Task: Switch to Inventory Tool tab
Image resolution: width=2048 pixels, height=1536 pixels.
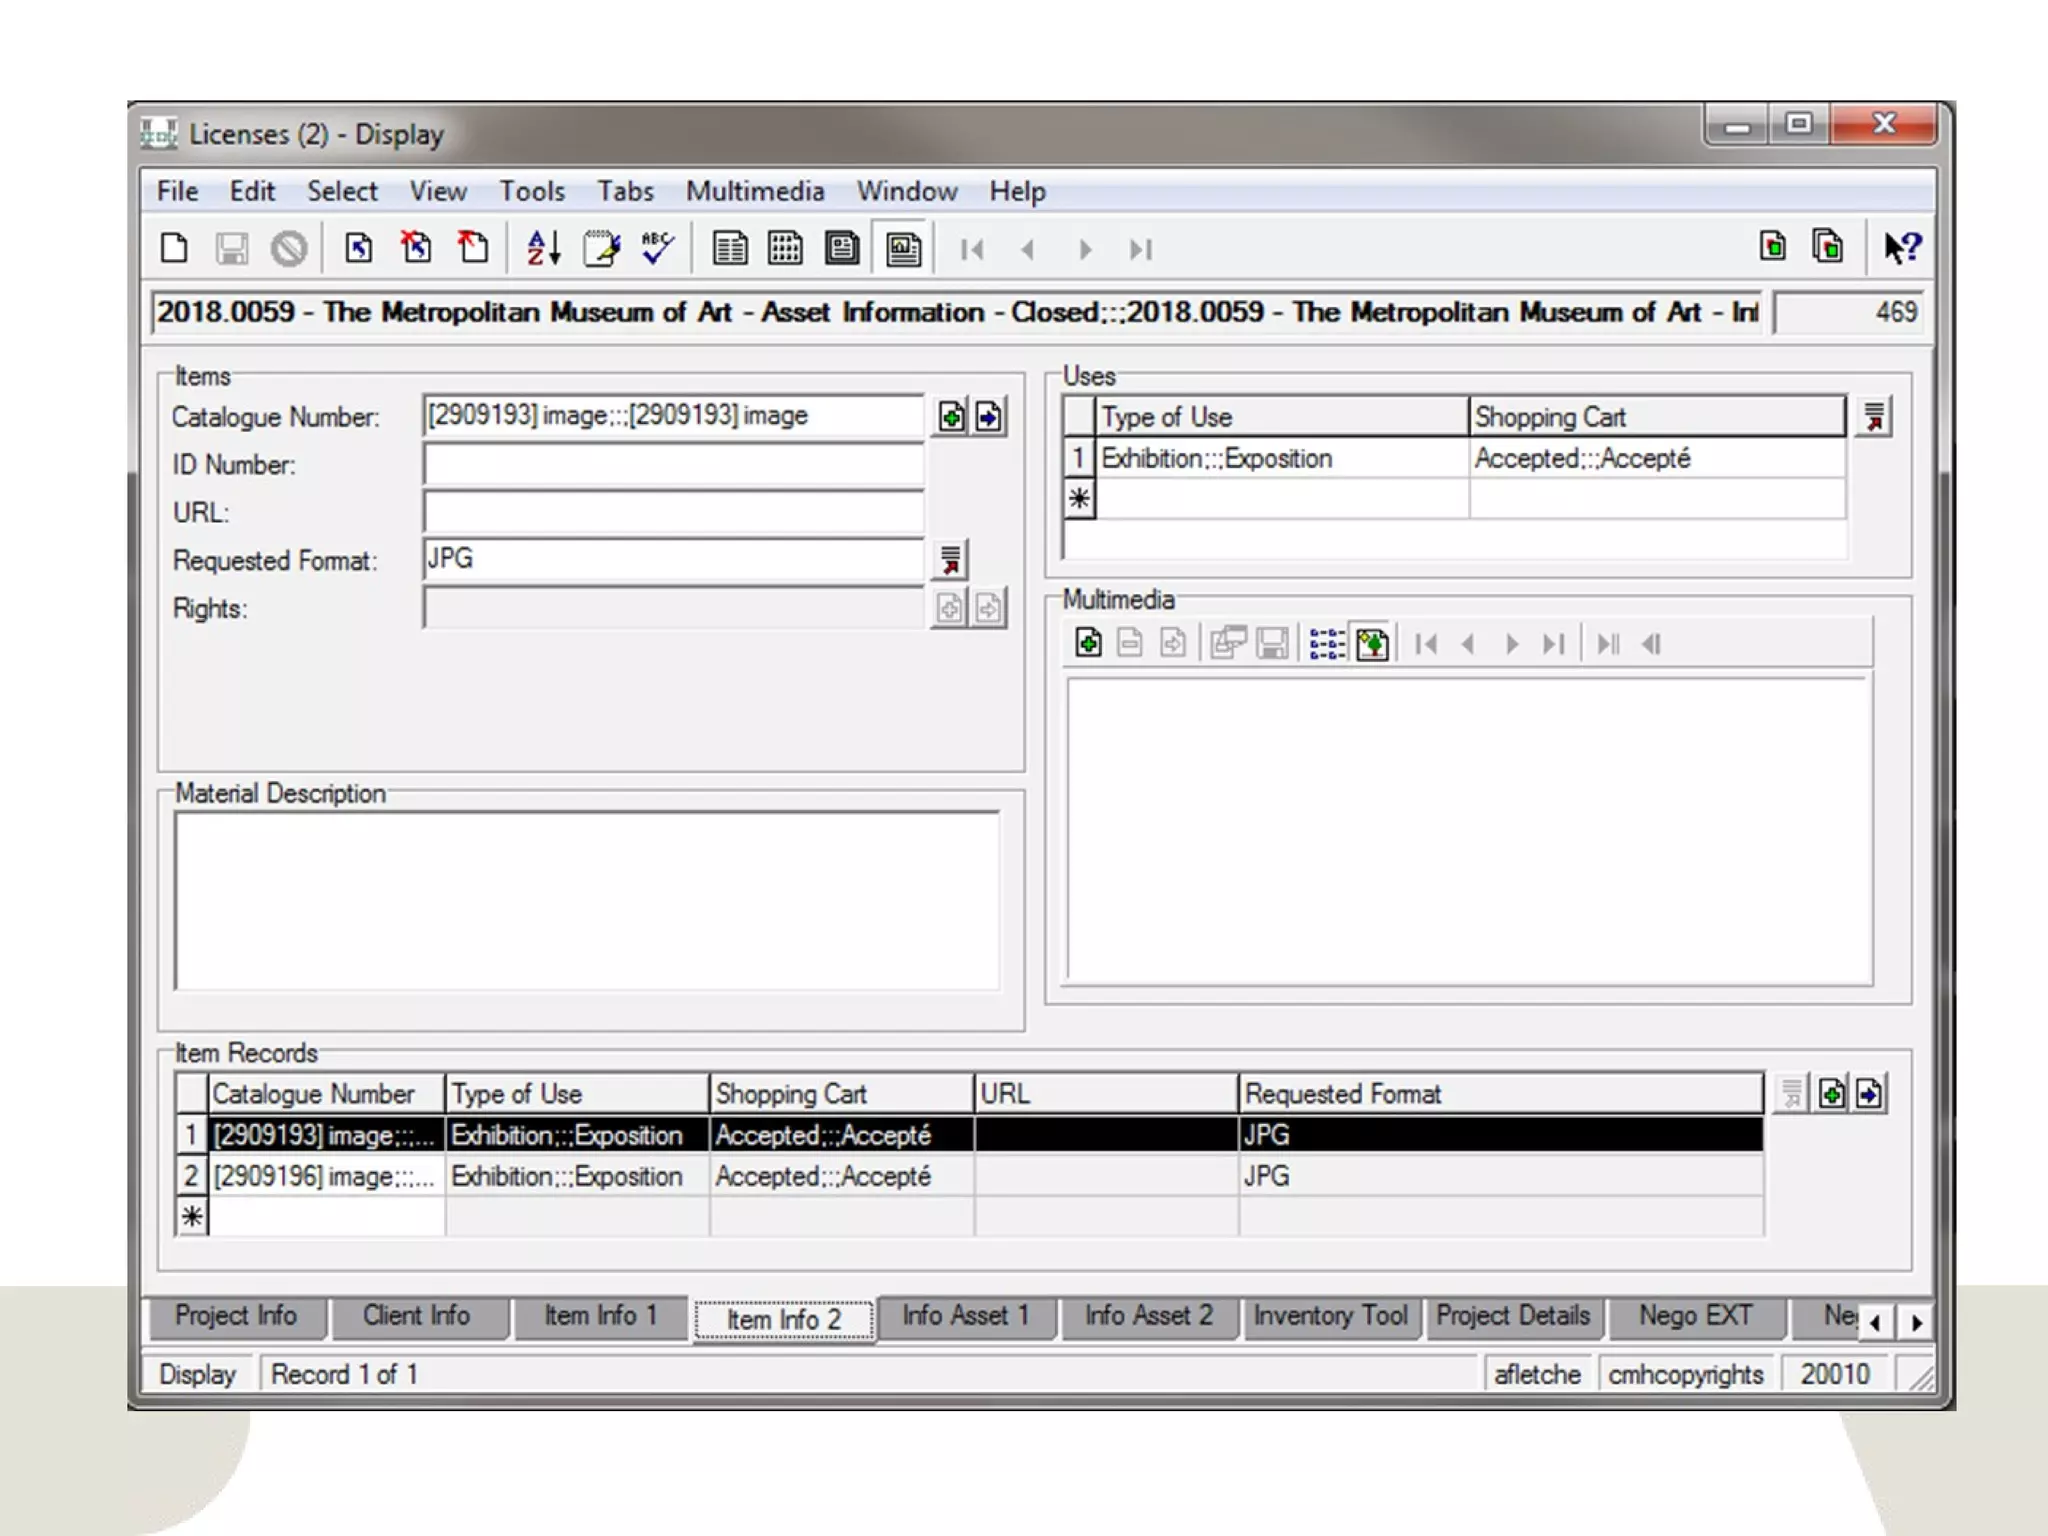Action: pos(1330,1316)
